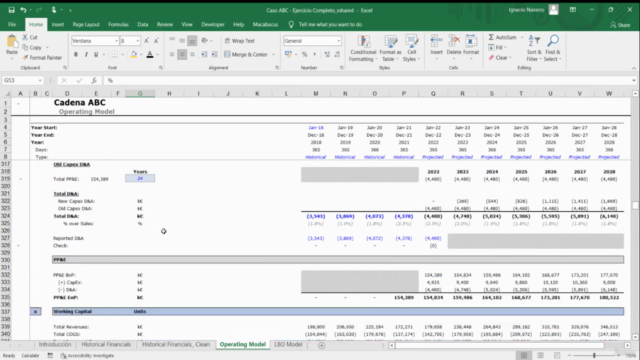Toggle underline formatting
640x360 pixels.
click(x=96, y=54)
